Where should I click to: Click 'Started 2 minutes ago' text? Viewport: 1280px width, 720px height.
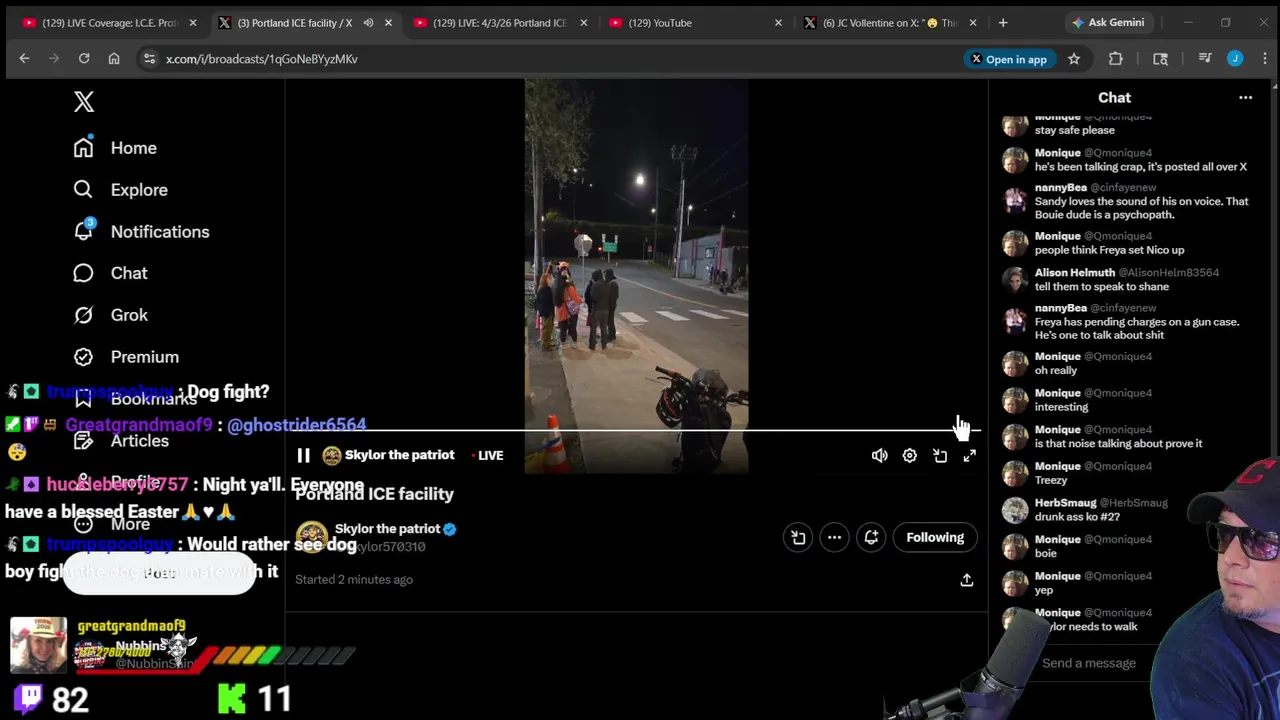pos(354,580)
